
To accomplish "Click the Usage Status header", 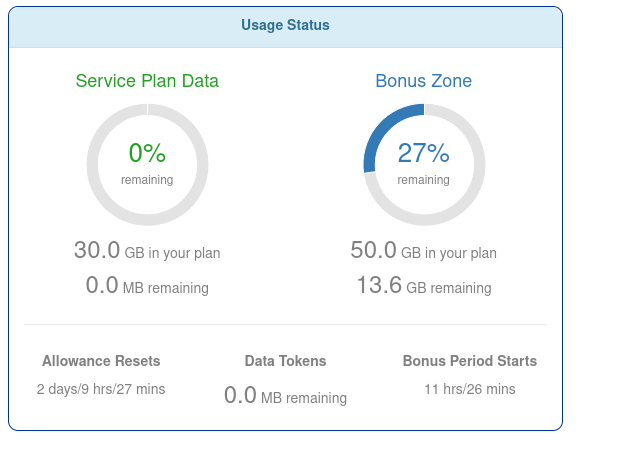I will coord(285,25).
